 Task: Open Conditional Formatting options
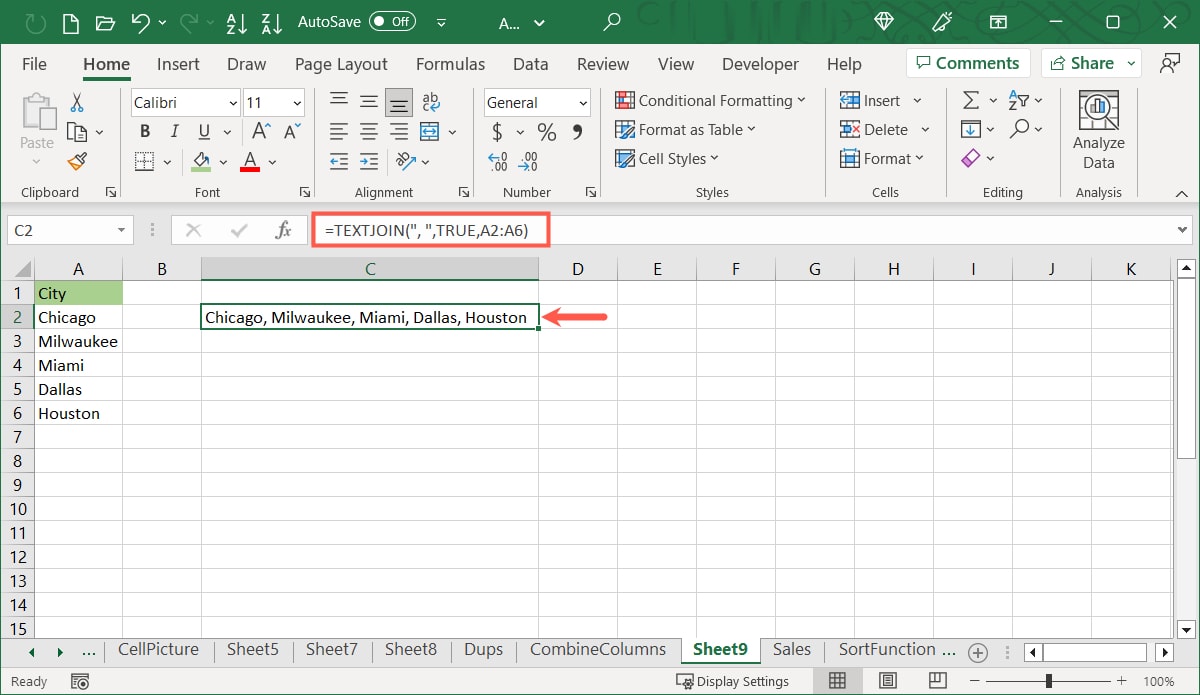pos(711,100)
